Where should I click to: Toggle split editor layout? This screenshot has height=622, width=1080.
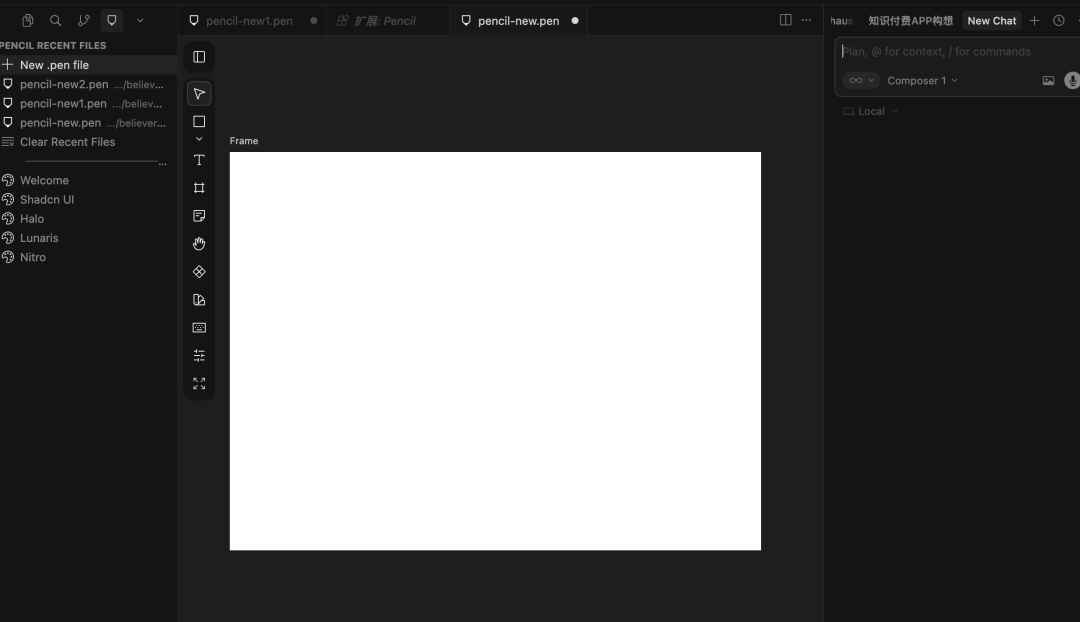coord(785,20)
